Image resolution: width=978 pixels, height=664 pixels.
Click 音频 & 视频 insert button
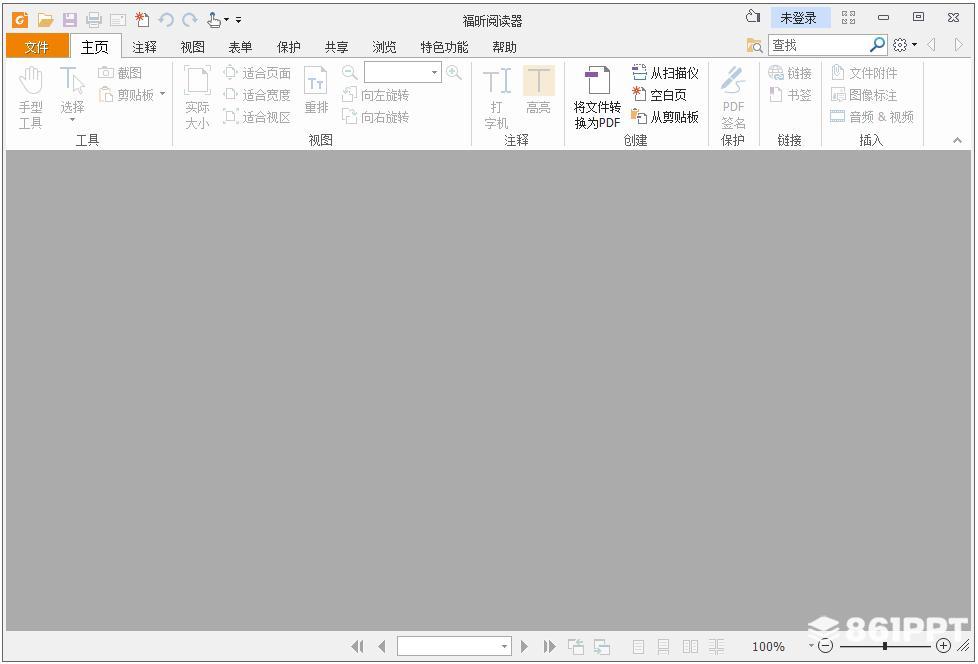click(x=872, y=117)
